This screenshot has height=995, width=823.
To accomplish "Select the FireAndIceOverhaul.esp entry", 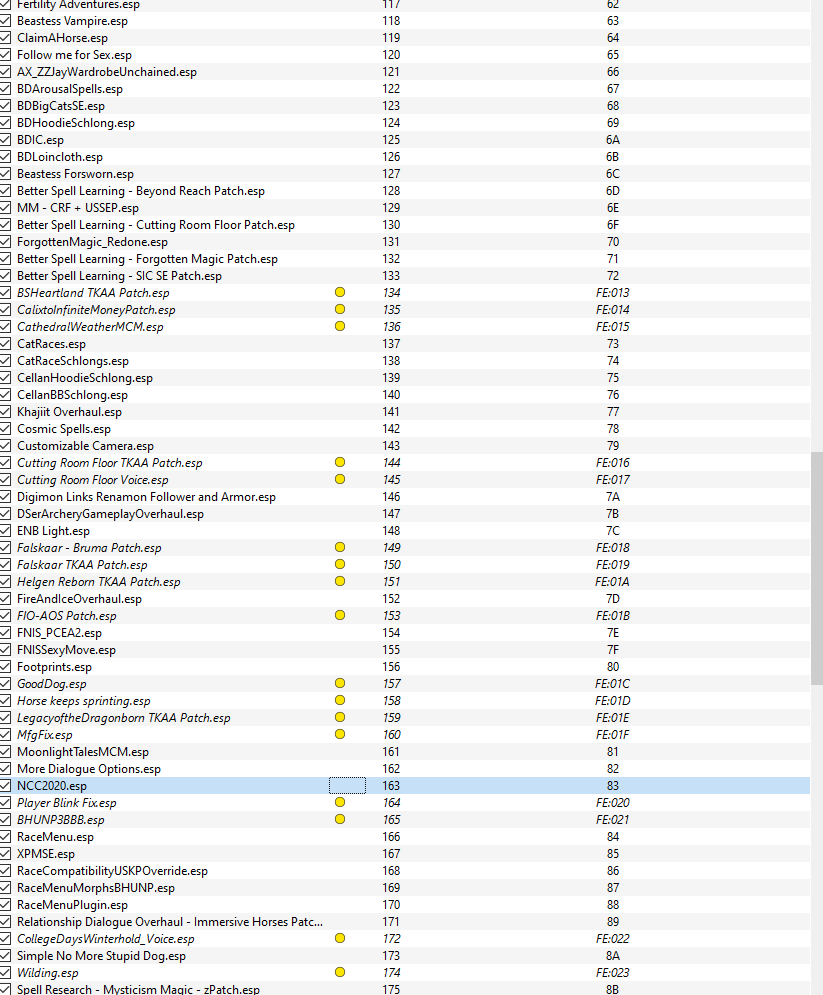I will click(405, 598).
